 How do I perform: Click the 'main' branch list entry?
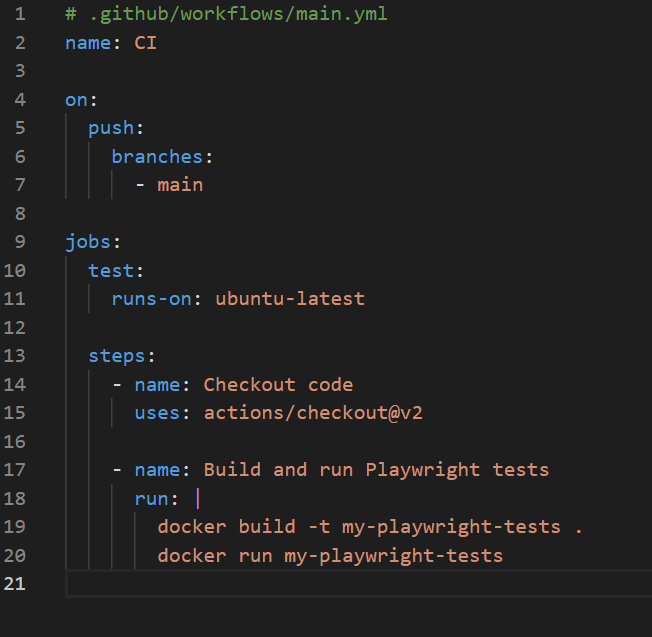(x=180, y=185)
